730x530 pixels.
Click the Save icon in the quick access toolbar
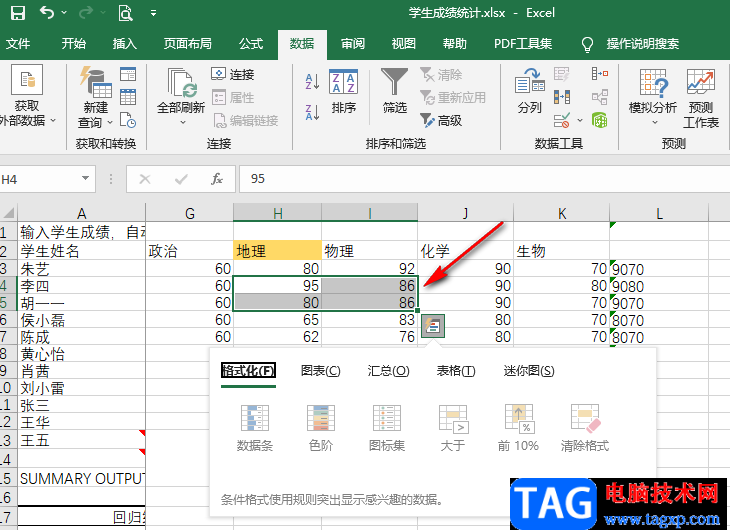click(x=18, y=13)
